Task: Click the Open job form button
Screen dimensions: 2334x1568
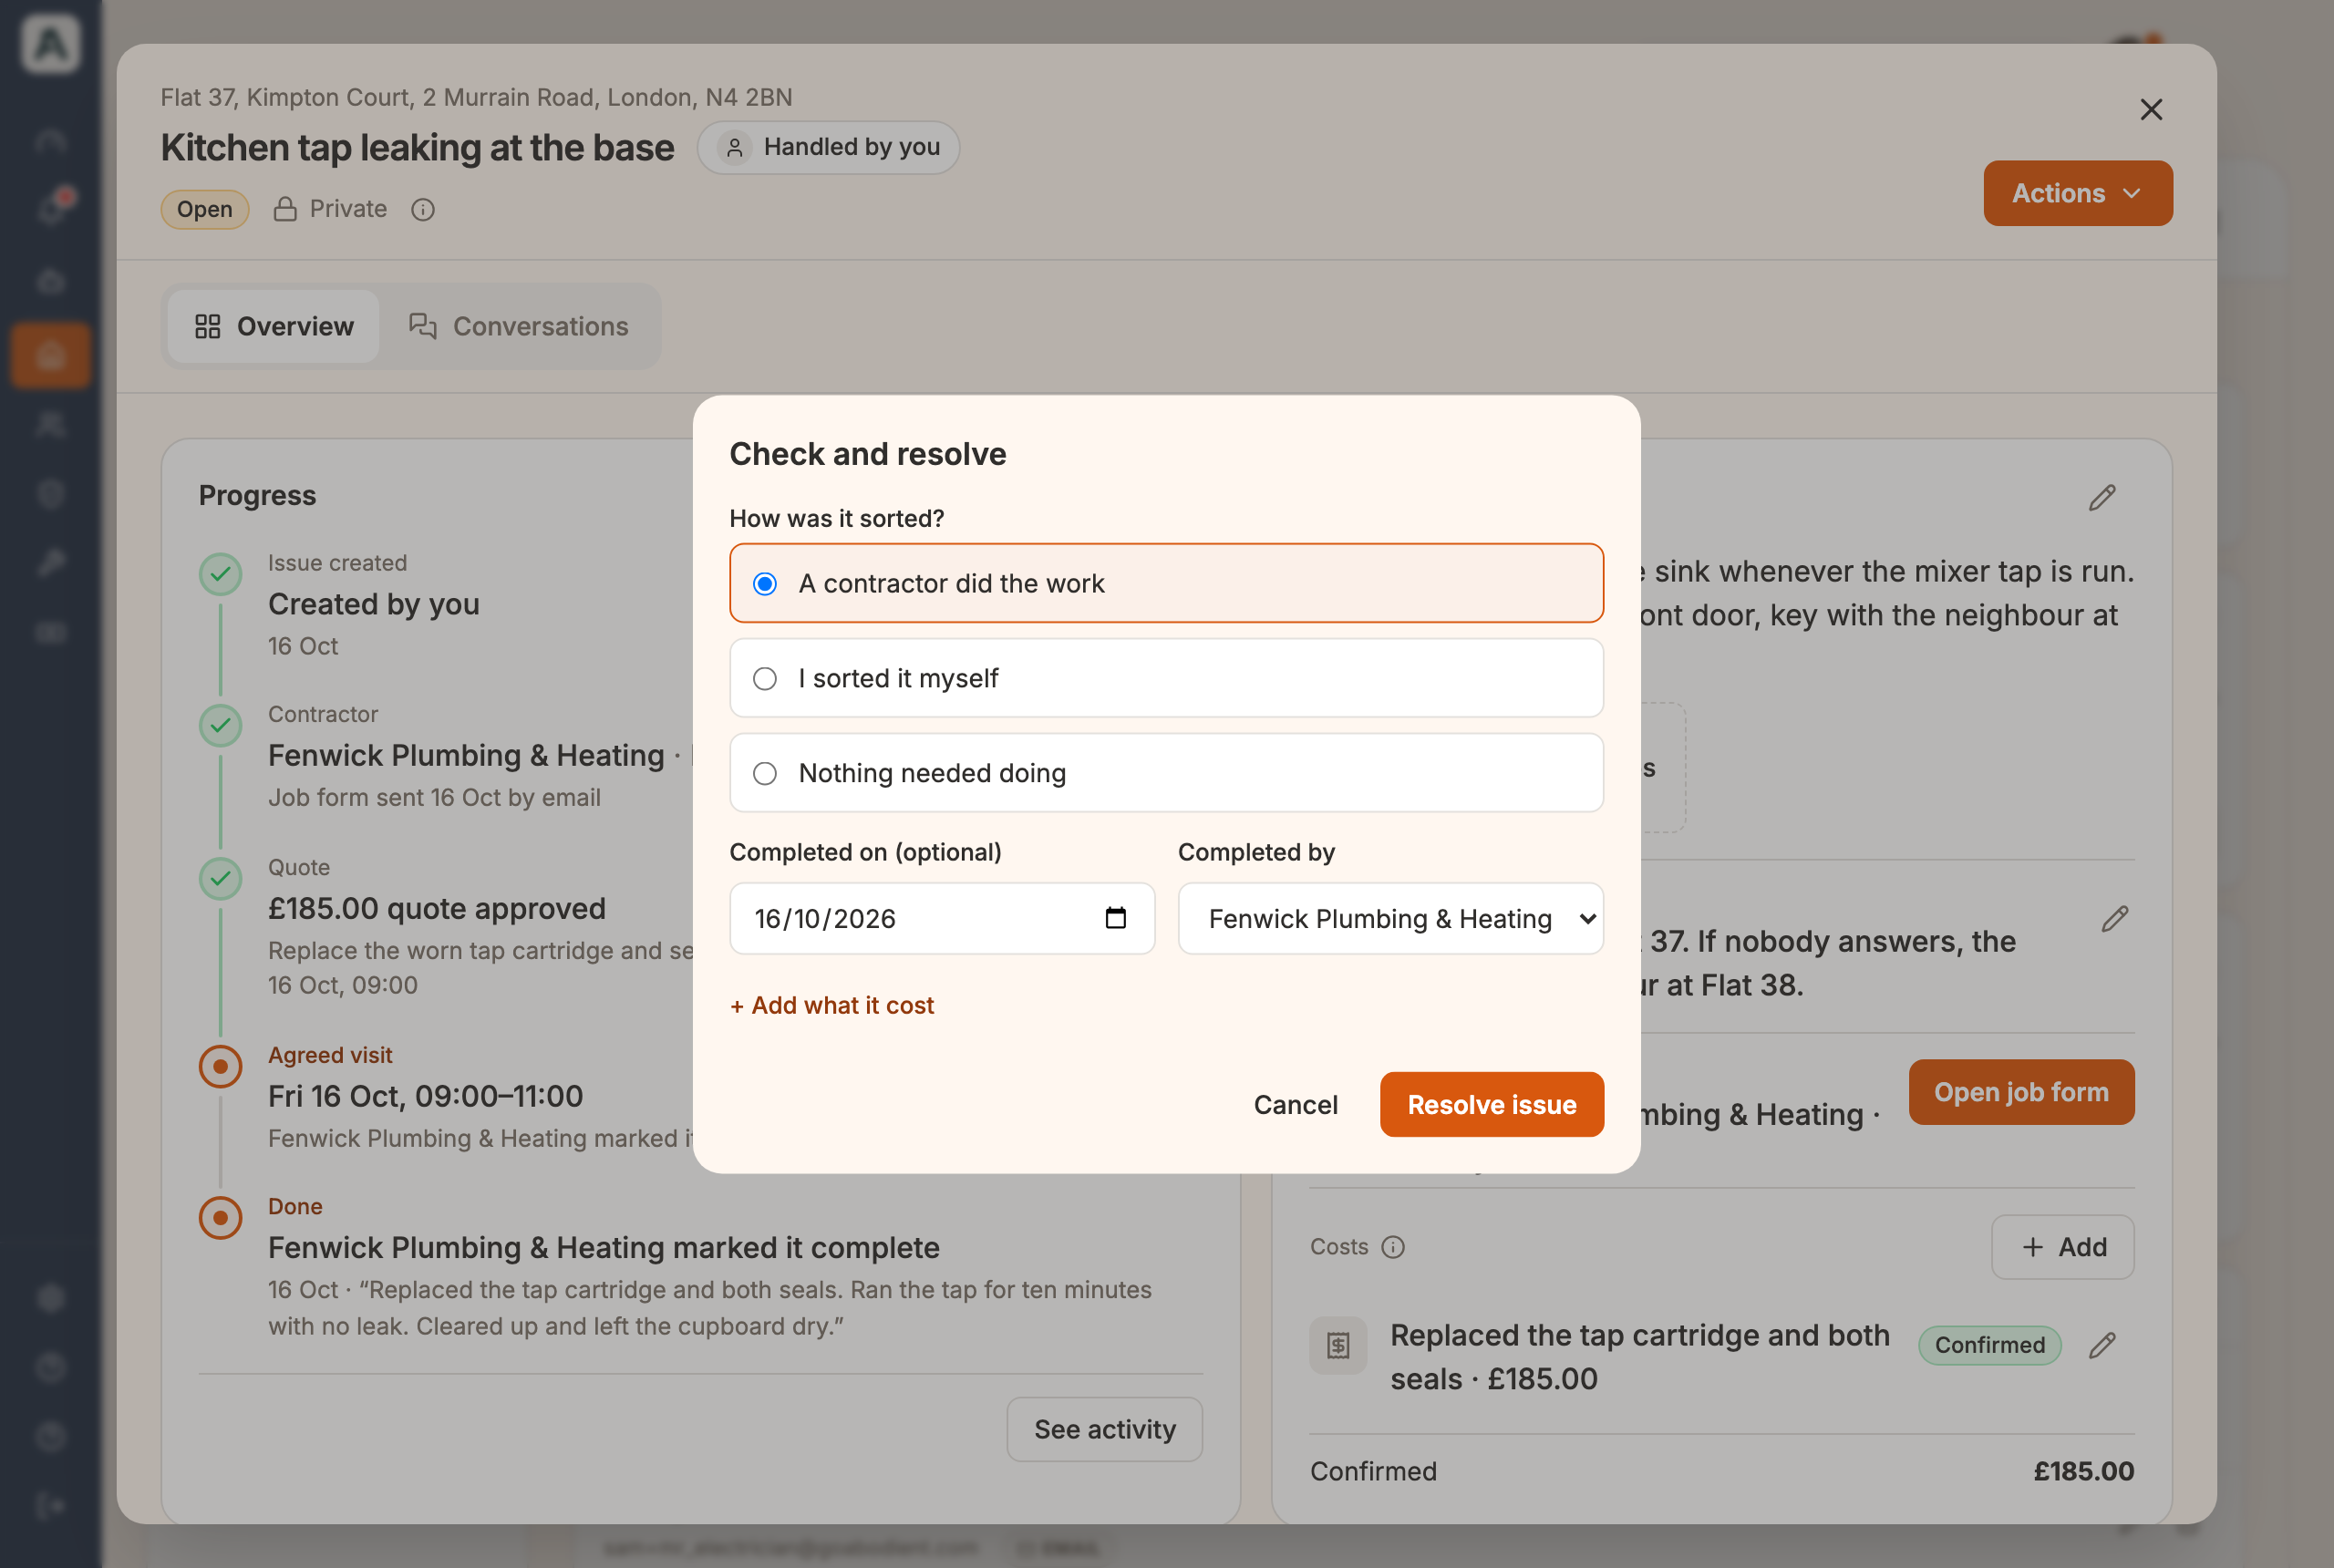Action: pyautogui.click(x=2021, y=1092)
